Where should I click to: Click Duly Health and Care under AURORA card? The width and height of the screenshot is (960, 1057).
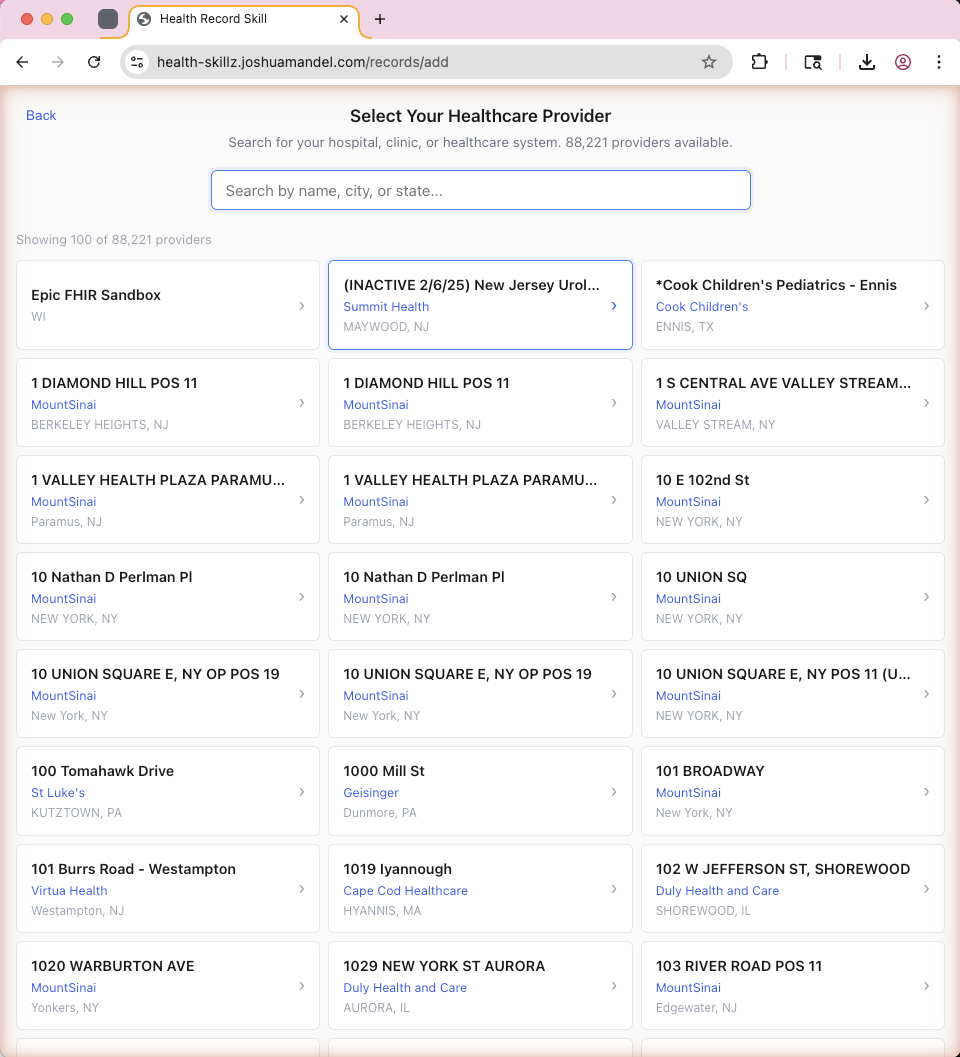(x=404, y=987)
